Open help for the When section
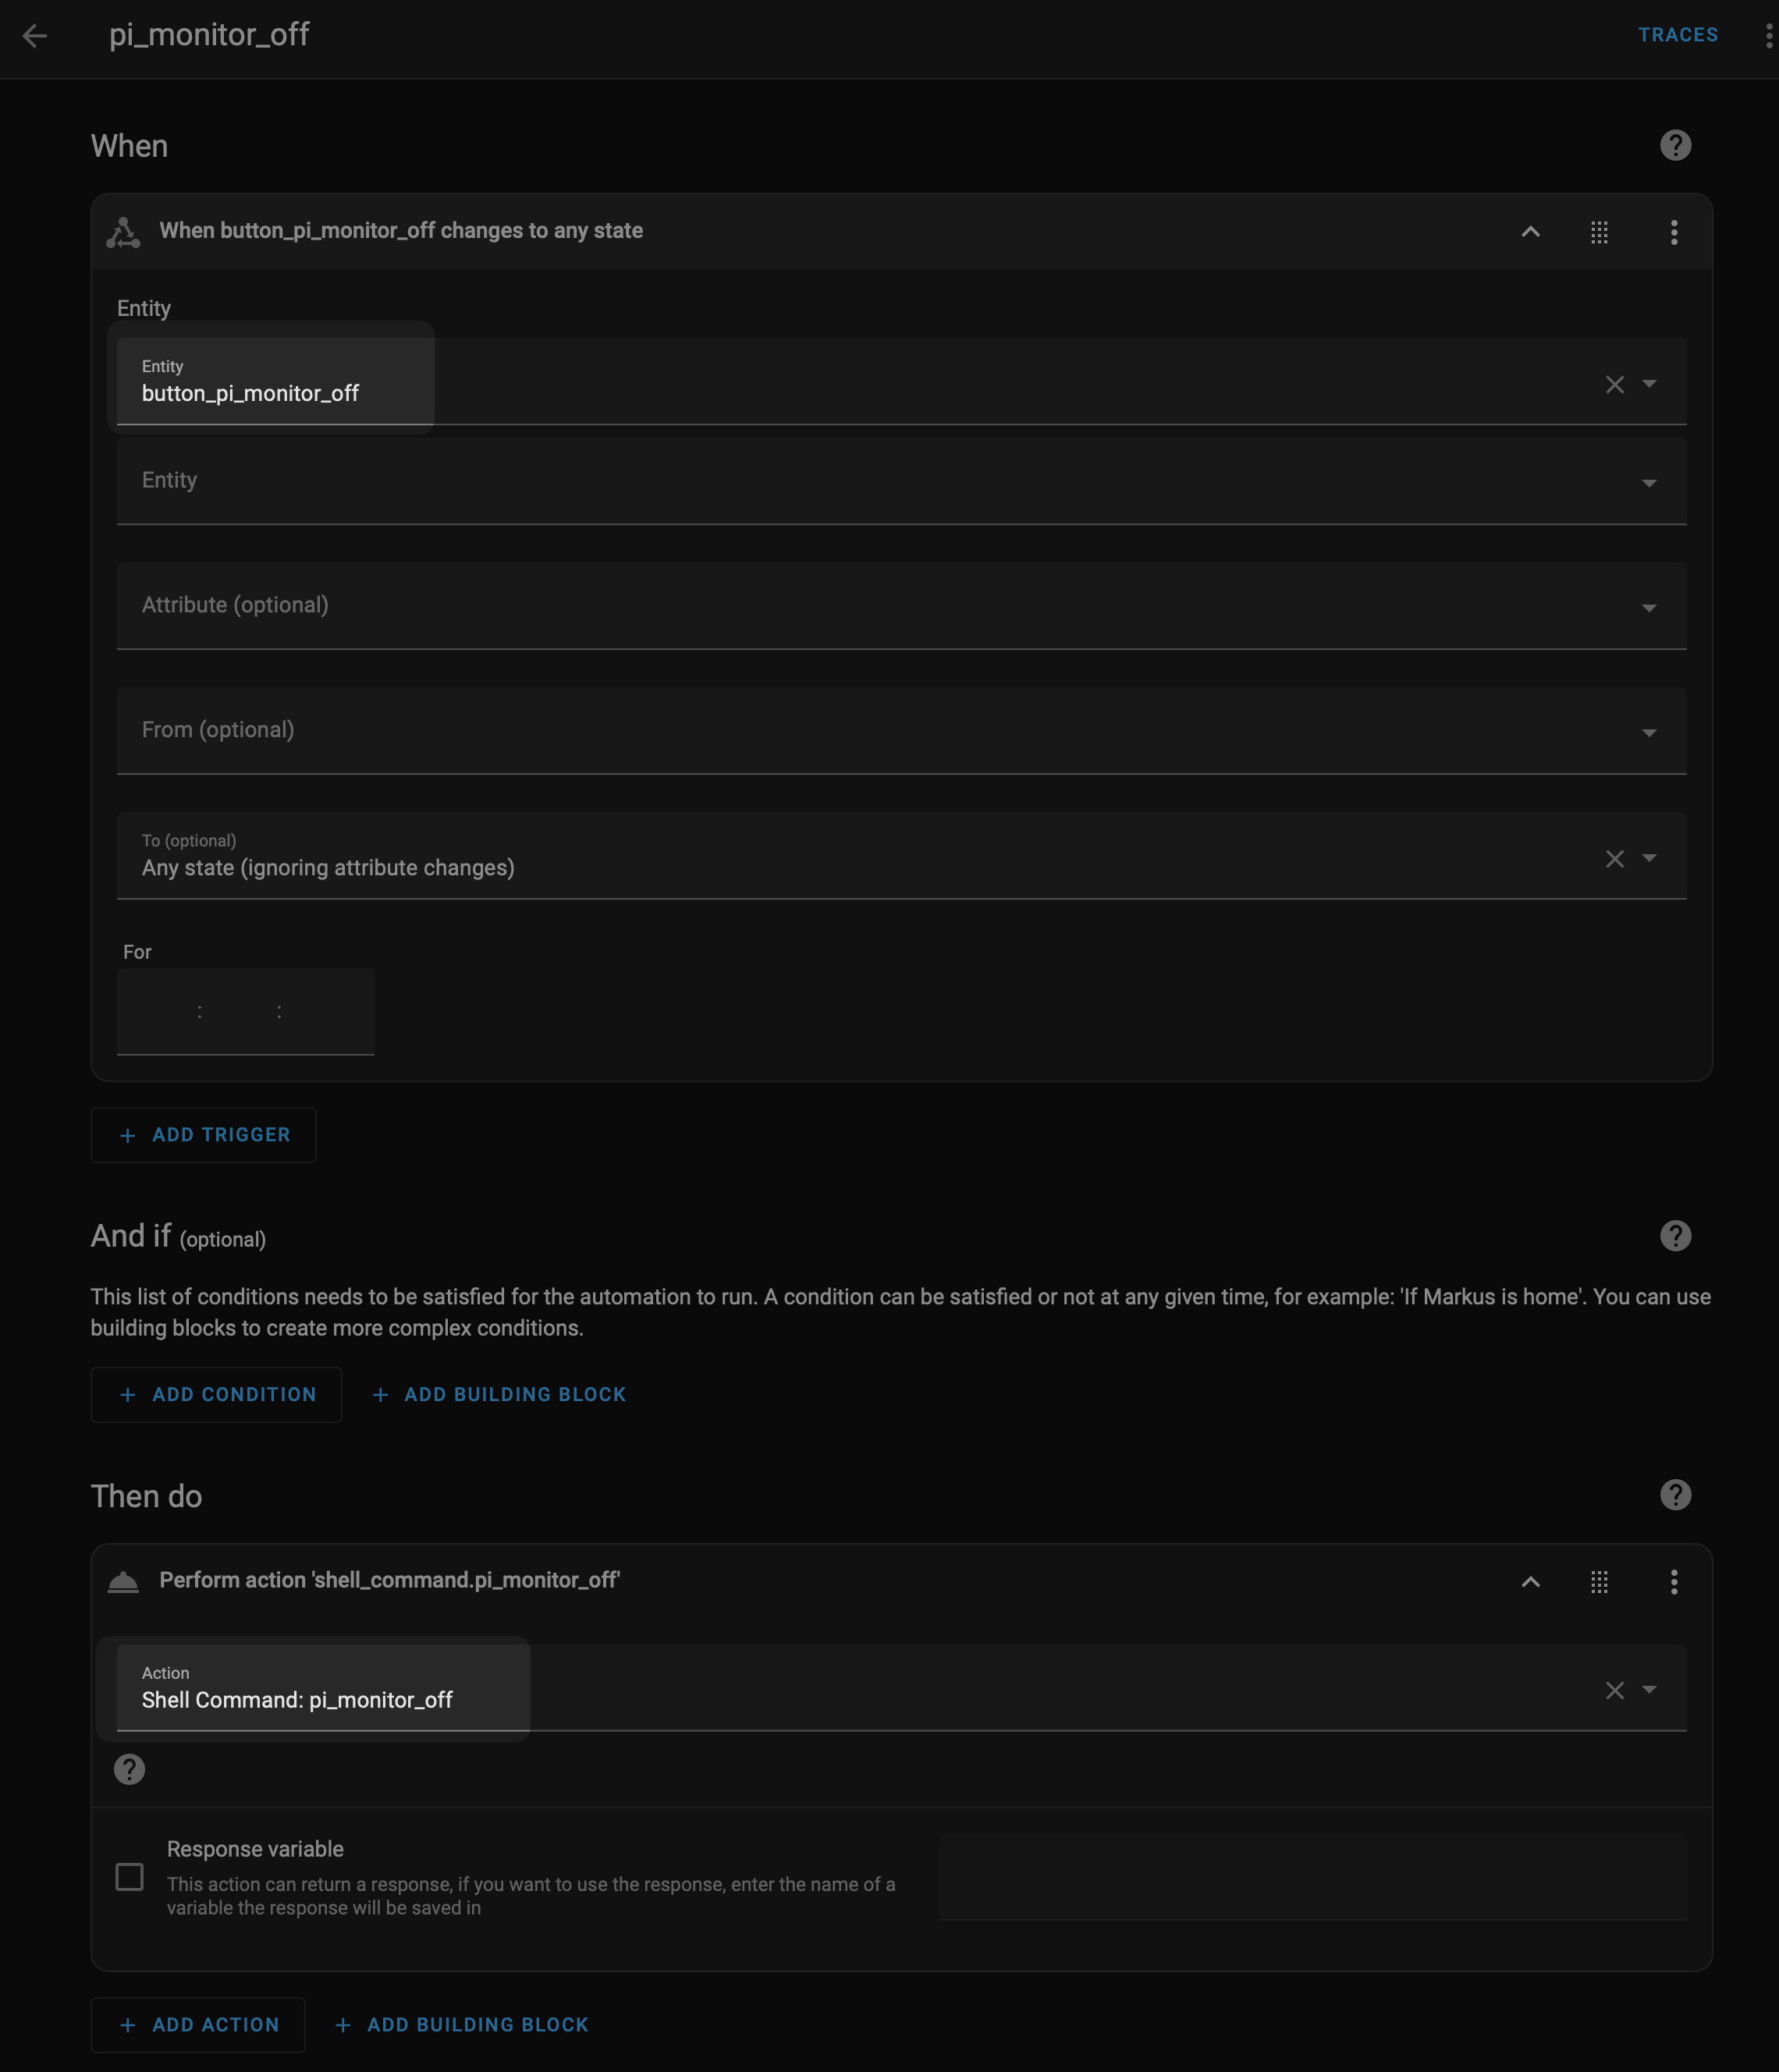 click(x=1675, y=145)
